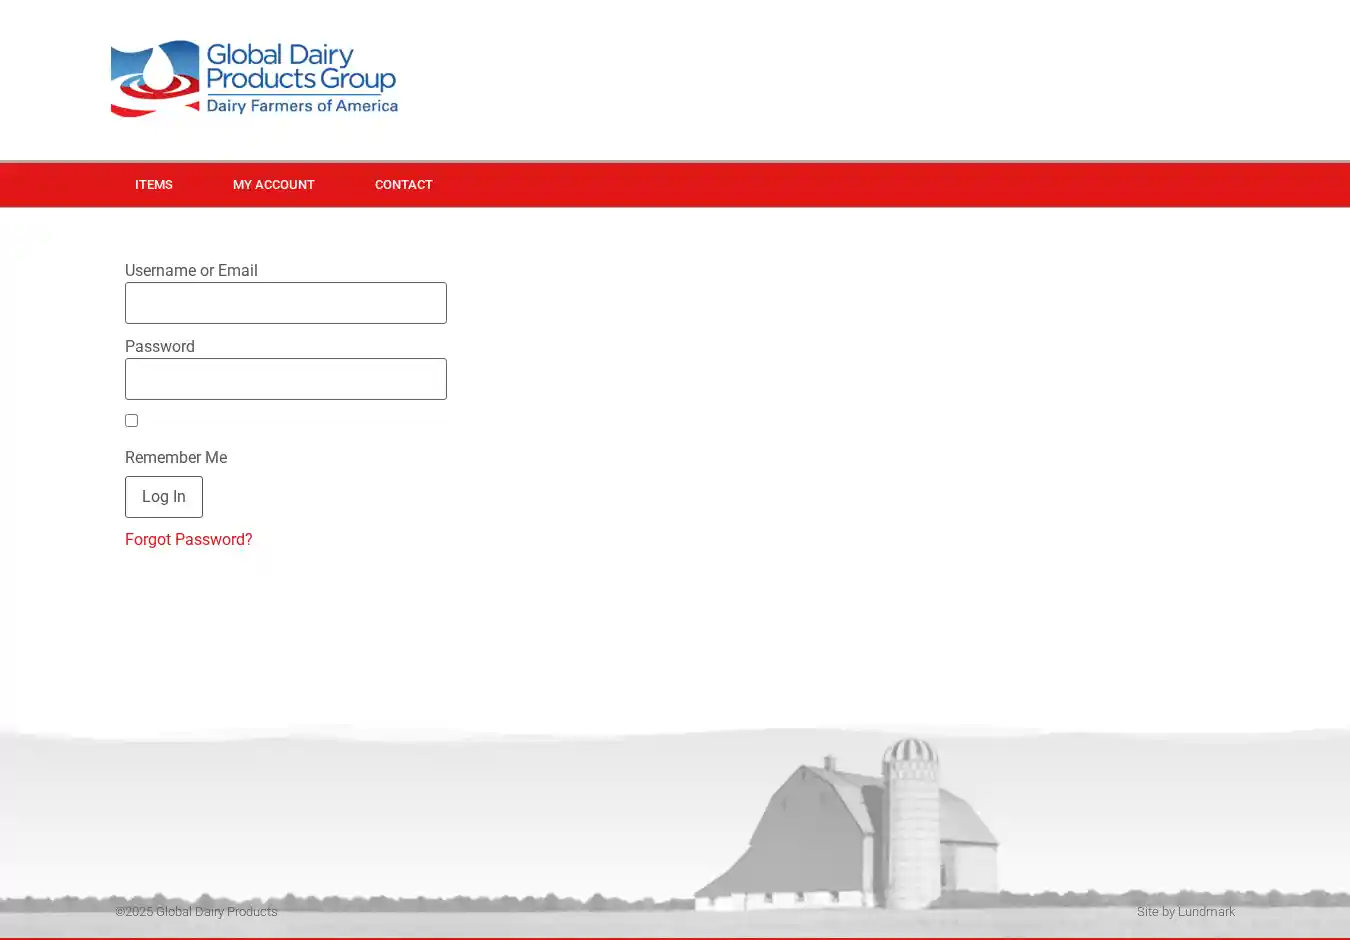Click empty area of red navigation bar

click(850, 185)
